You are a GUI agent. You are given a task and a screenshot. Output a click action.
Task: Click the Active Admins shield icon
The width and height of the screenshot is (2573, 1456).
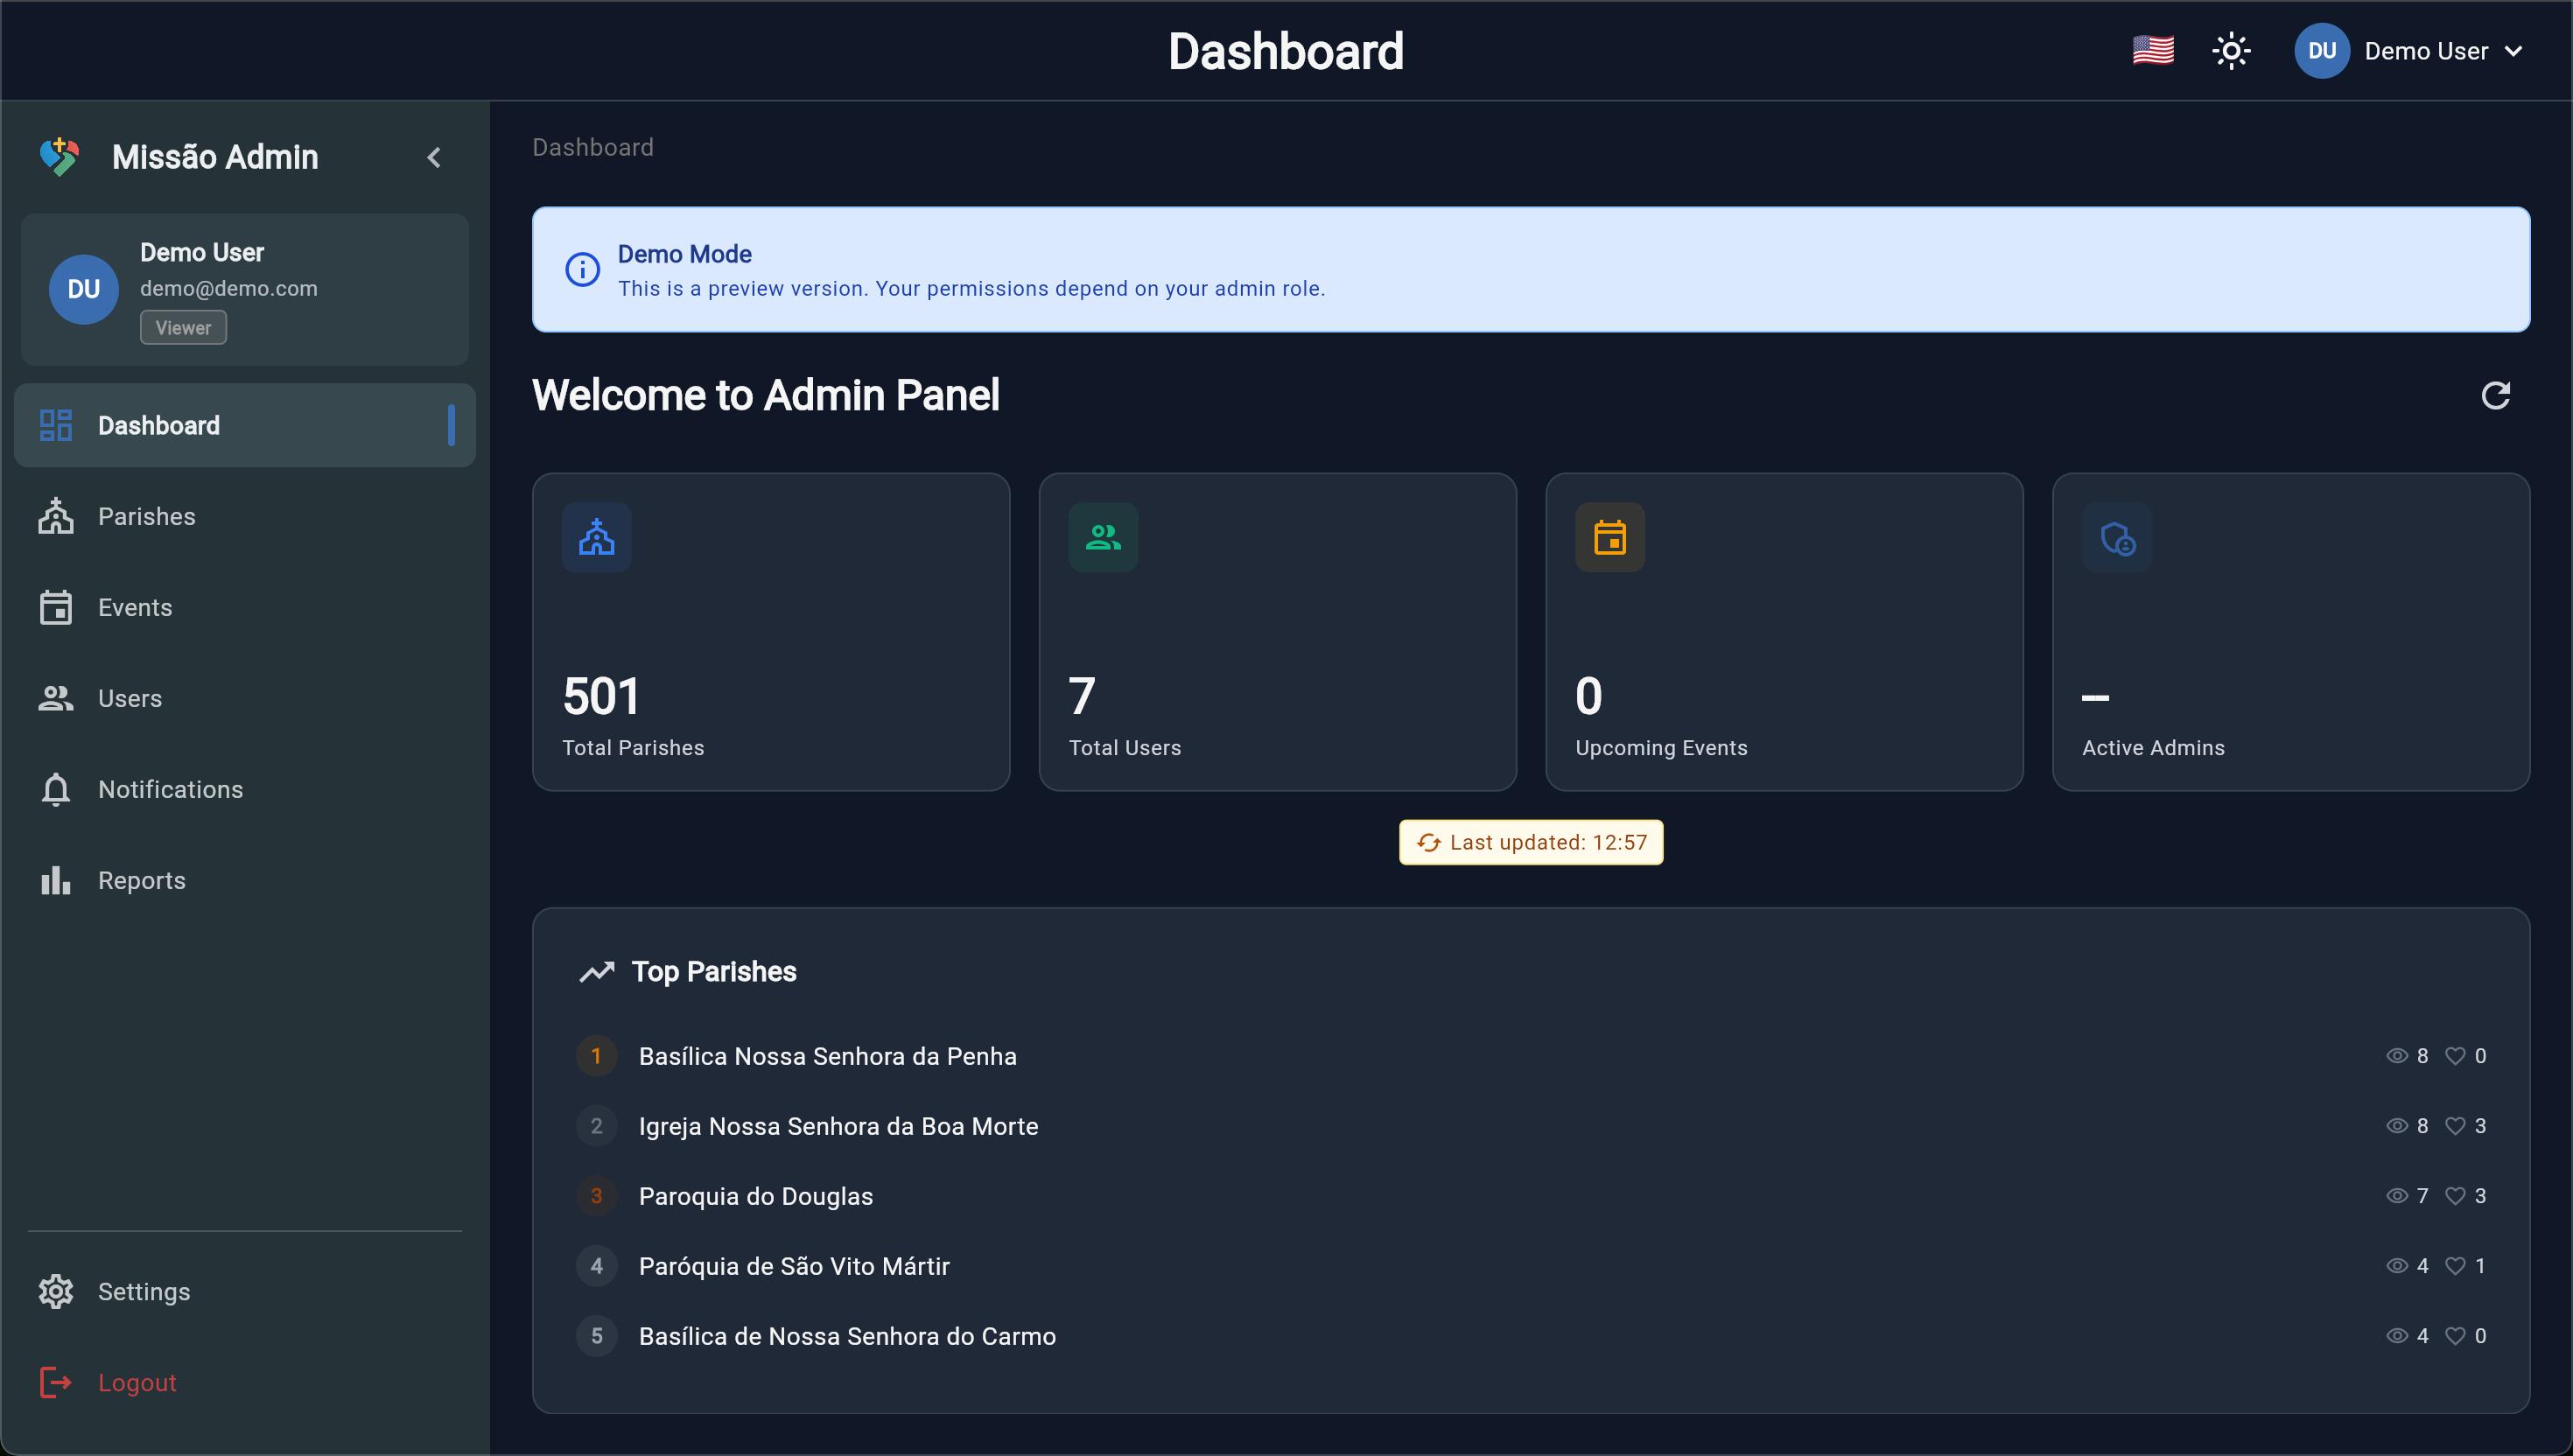pos(2116,537)
